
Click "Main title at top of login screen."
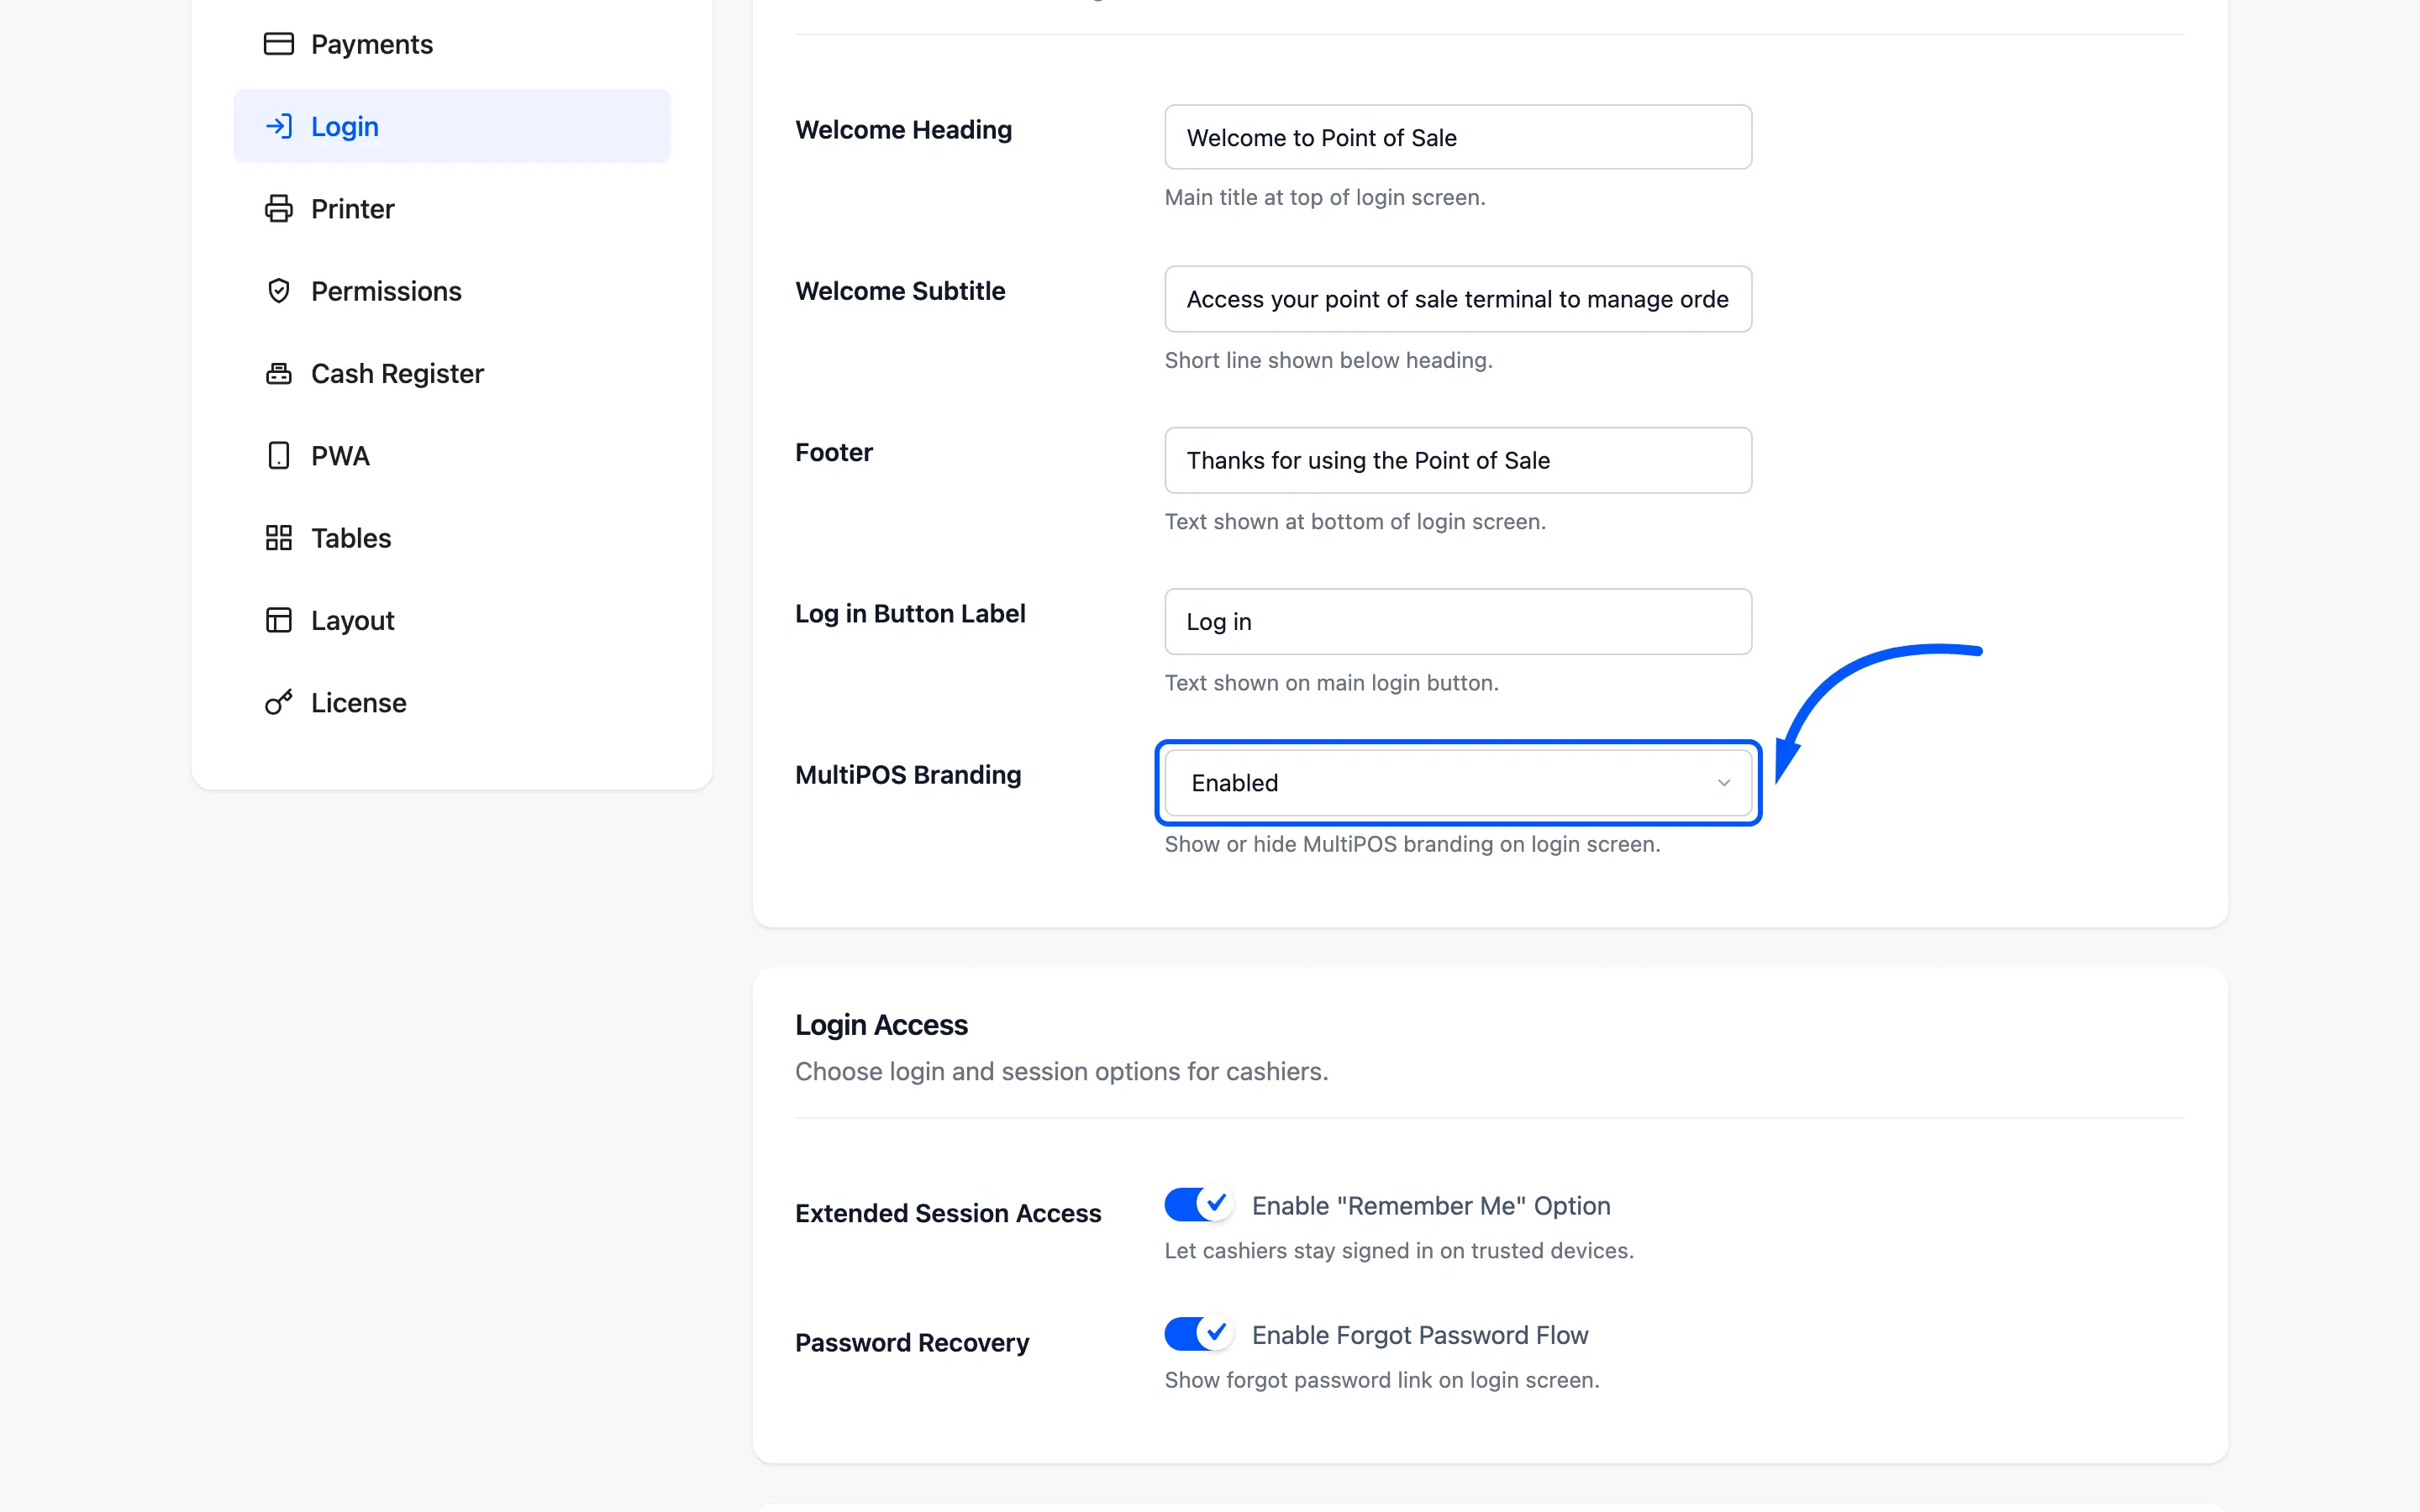point(1325,198)
